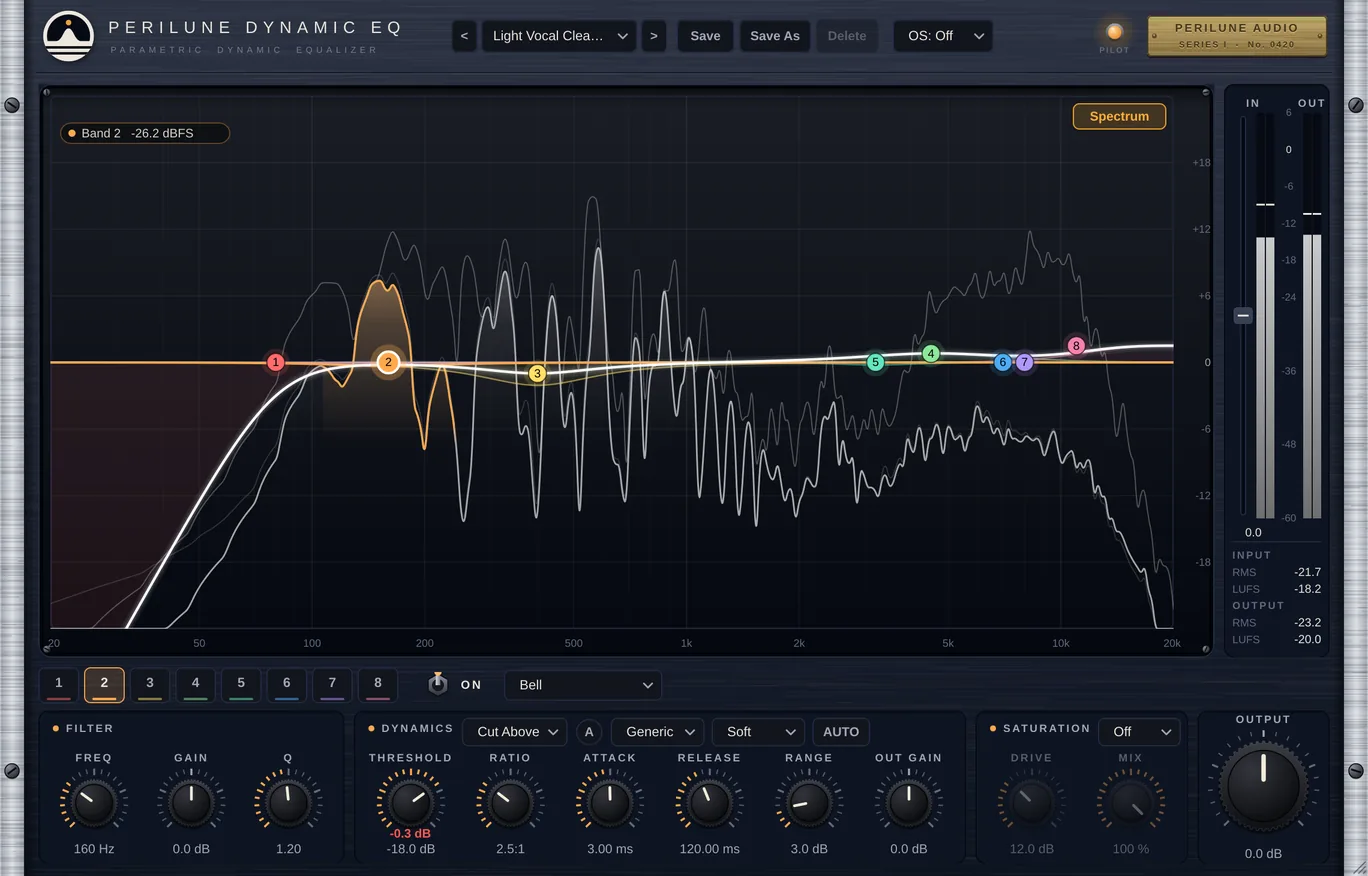Toggle band power switch next to ON
1368x876 pixels.
tap(437, 684)
